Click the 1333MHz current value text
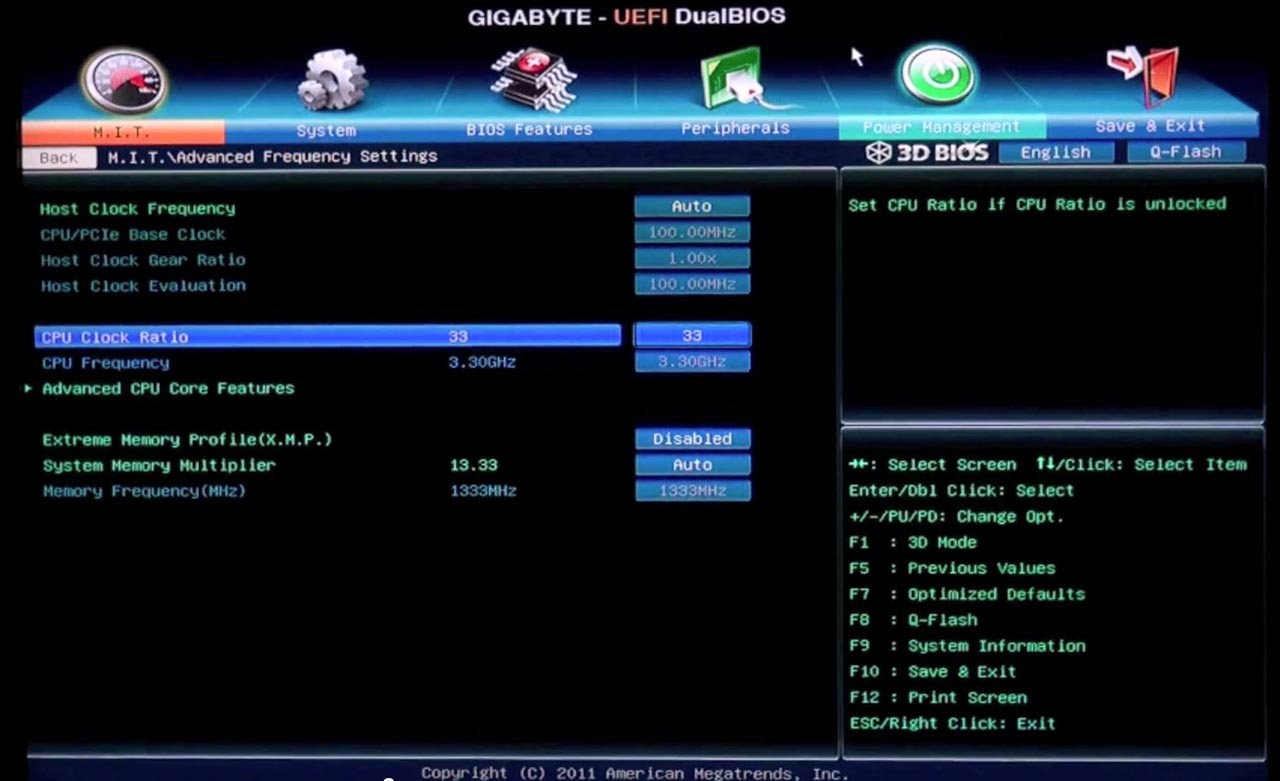Viewport: 1280px width, 781px height. pos(483,491)
